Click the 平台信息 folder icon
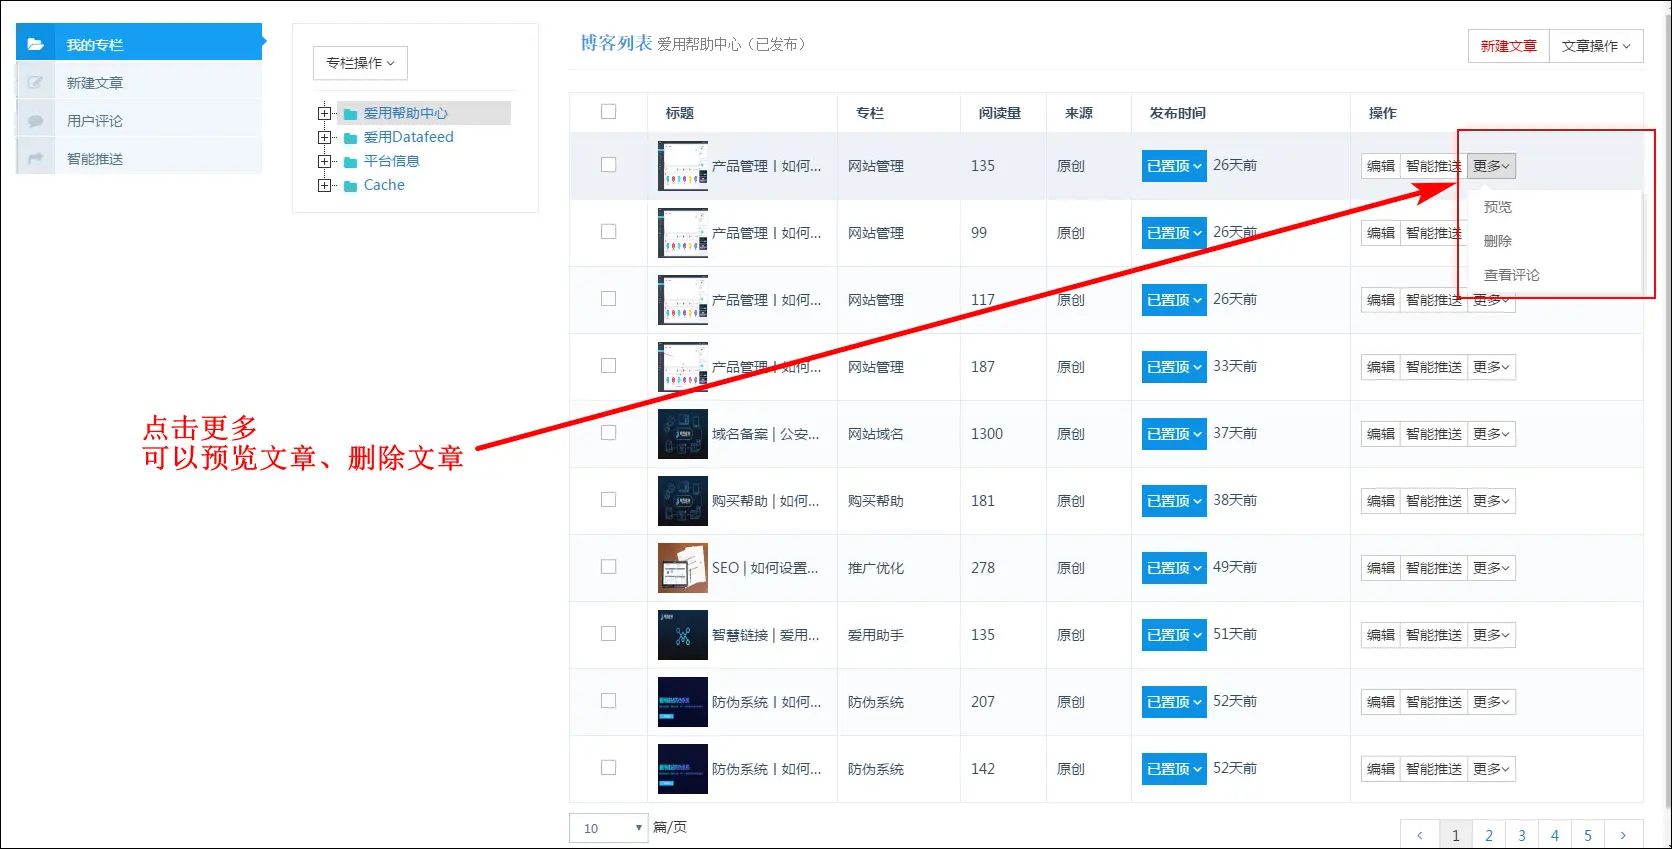The height and width of the screenshot is (849, 1672). point(351,162)
